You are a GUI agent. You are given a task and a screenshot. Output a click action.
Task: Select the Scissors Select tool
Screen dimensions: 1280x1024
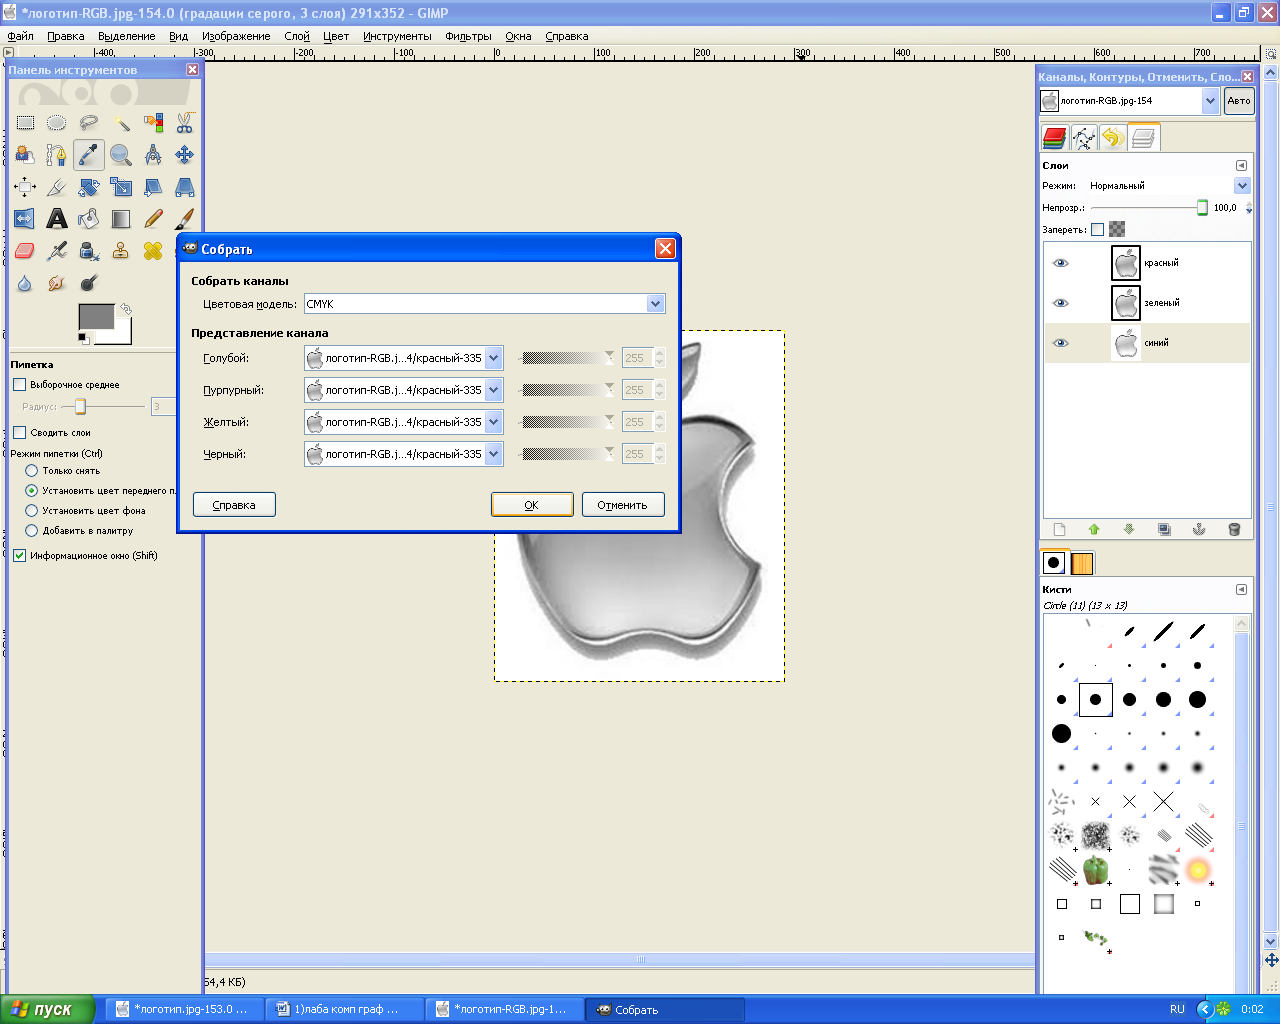[x=185, y=123]
